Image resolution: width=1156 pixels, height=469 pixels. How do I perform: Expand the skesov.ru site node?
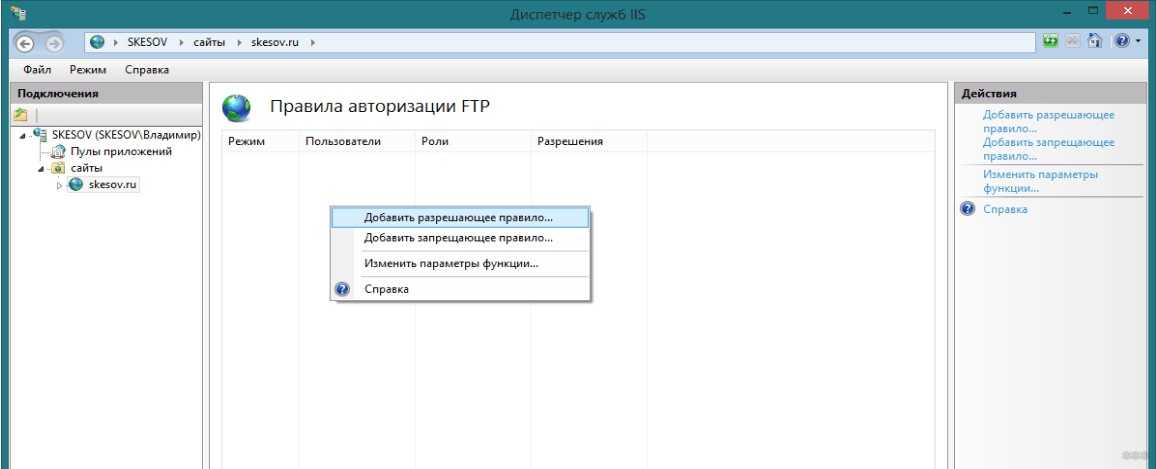[x=59, y=185]
